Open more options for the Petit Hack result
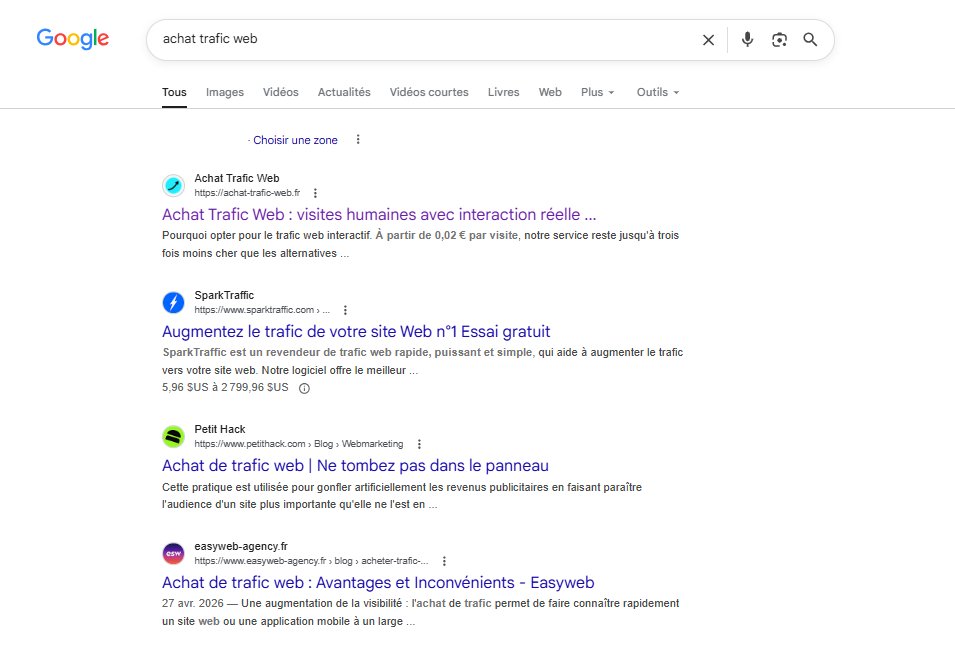The width and height of the screenshot is (955, 645). click(419, 444)
